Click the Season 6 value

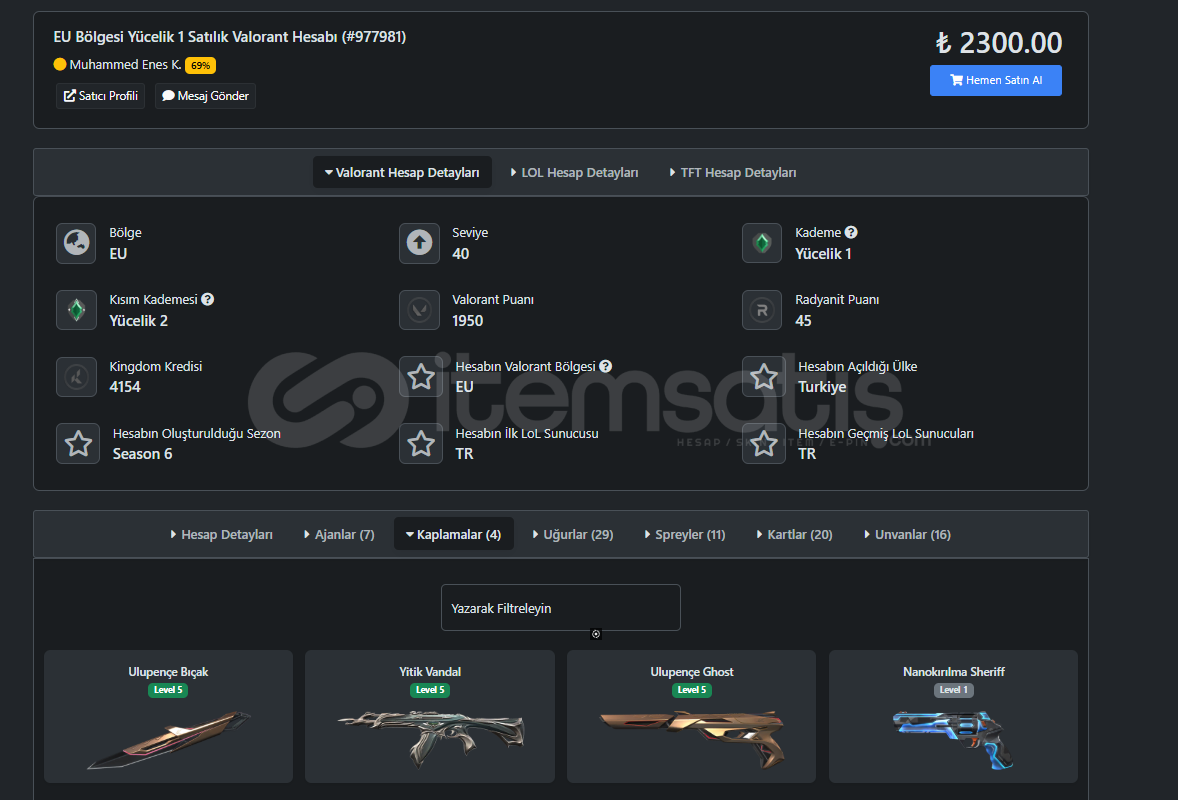point(143,454)
